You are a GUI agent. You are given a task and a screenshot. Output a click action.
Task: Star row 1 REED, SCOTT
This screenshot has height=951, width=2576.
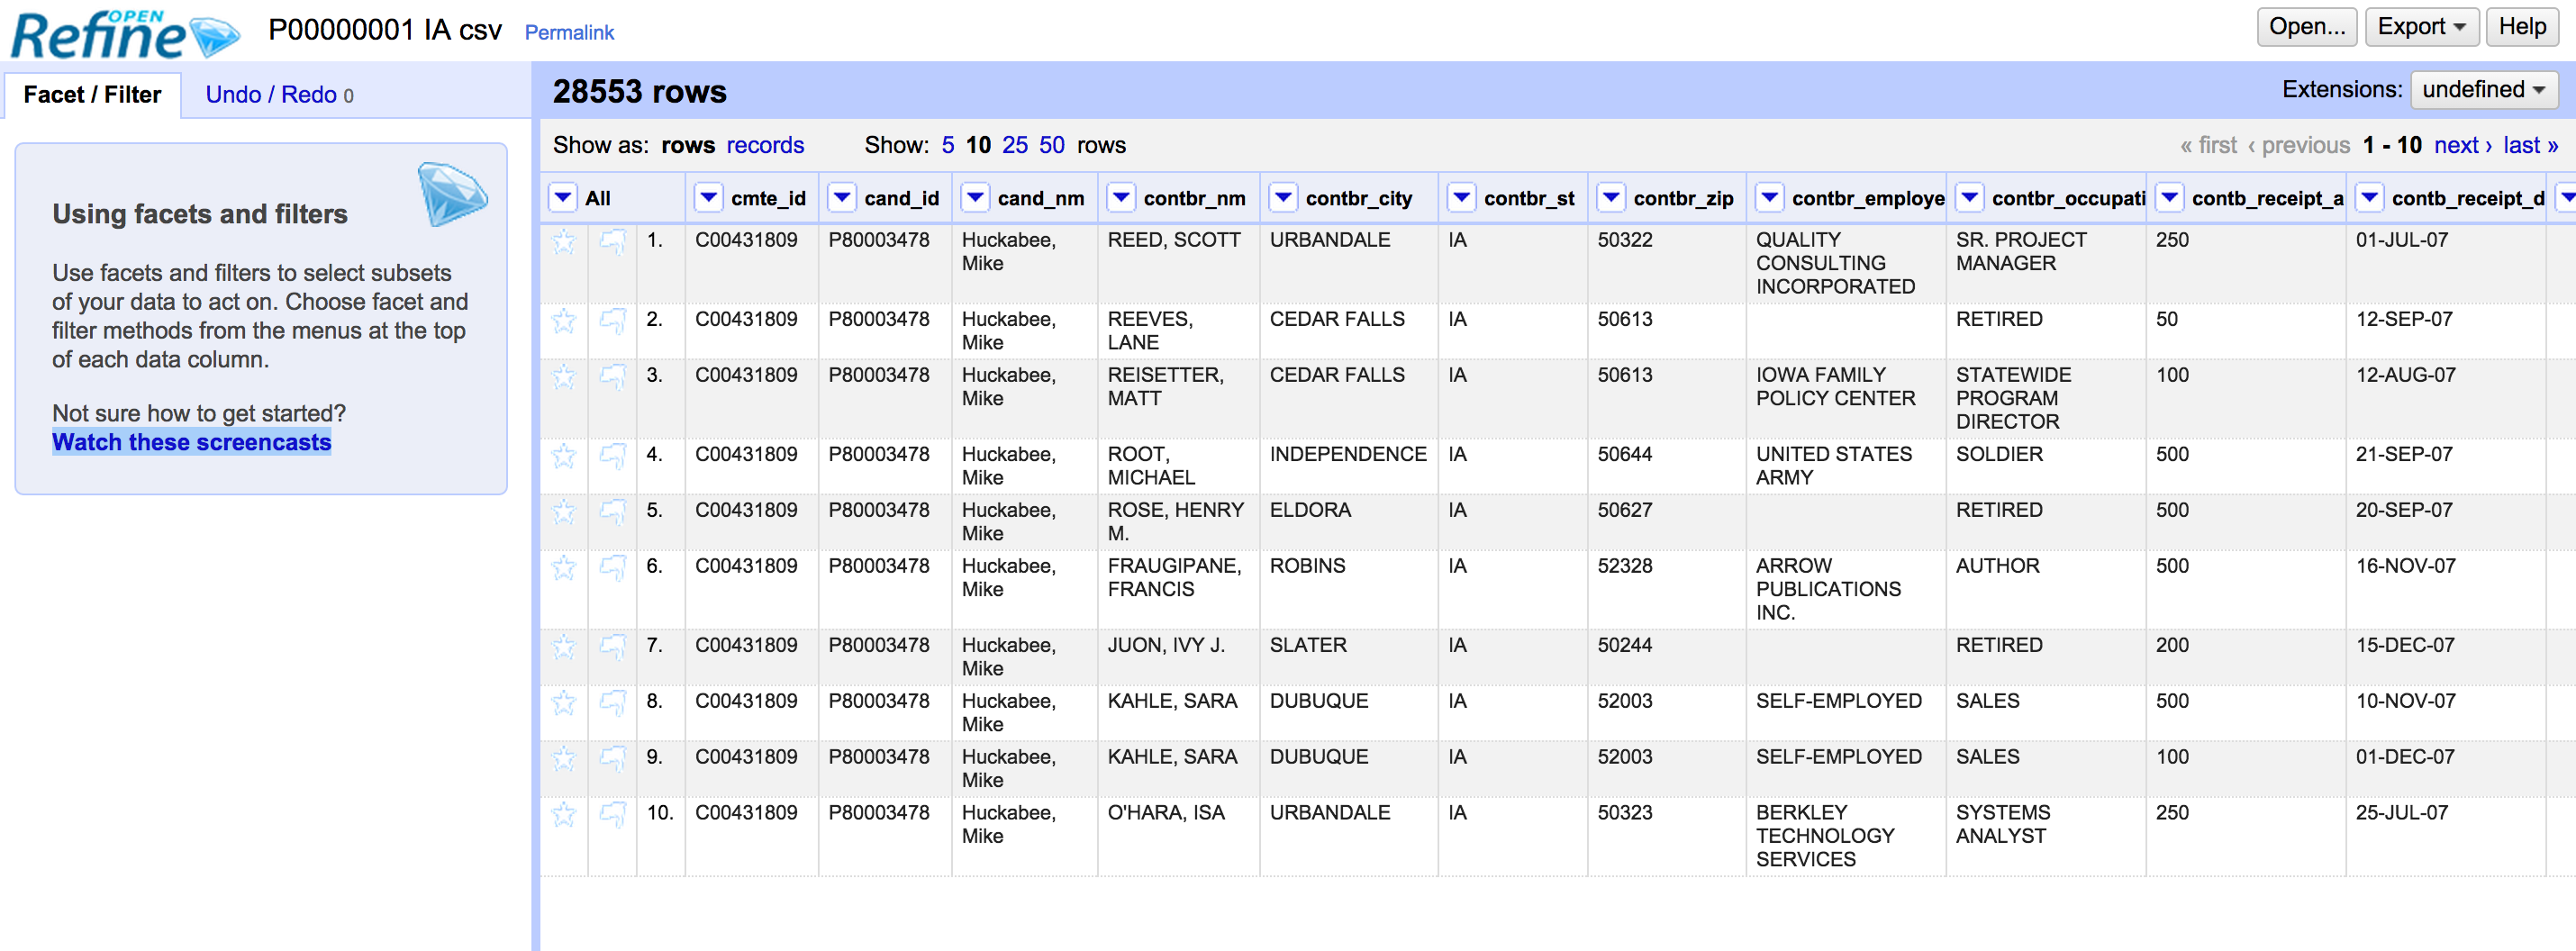pos(564,241)
